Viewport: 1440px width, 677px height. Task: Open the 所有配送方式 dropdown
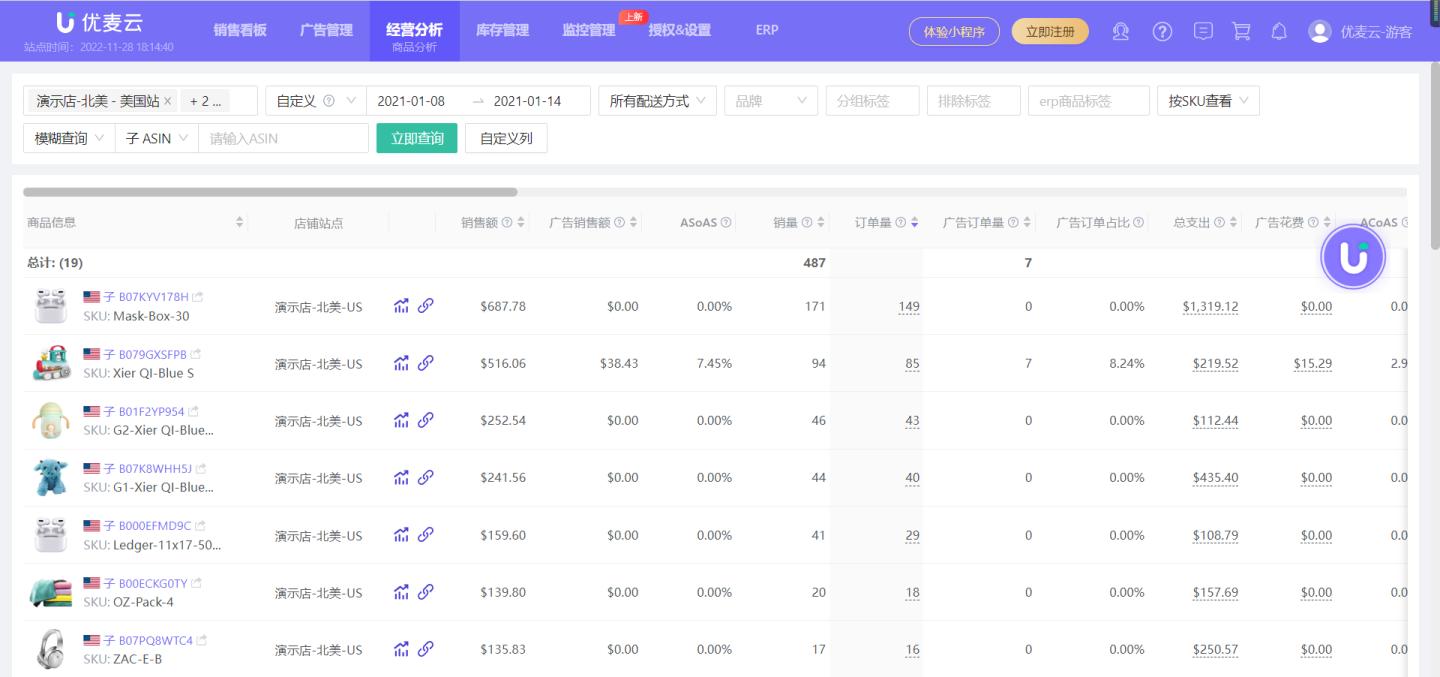pyautogui.click(x=657, y=100)
